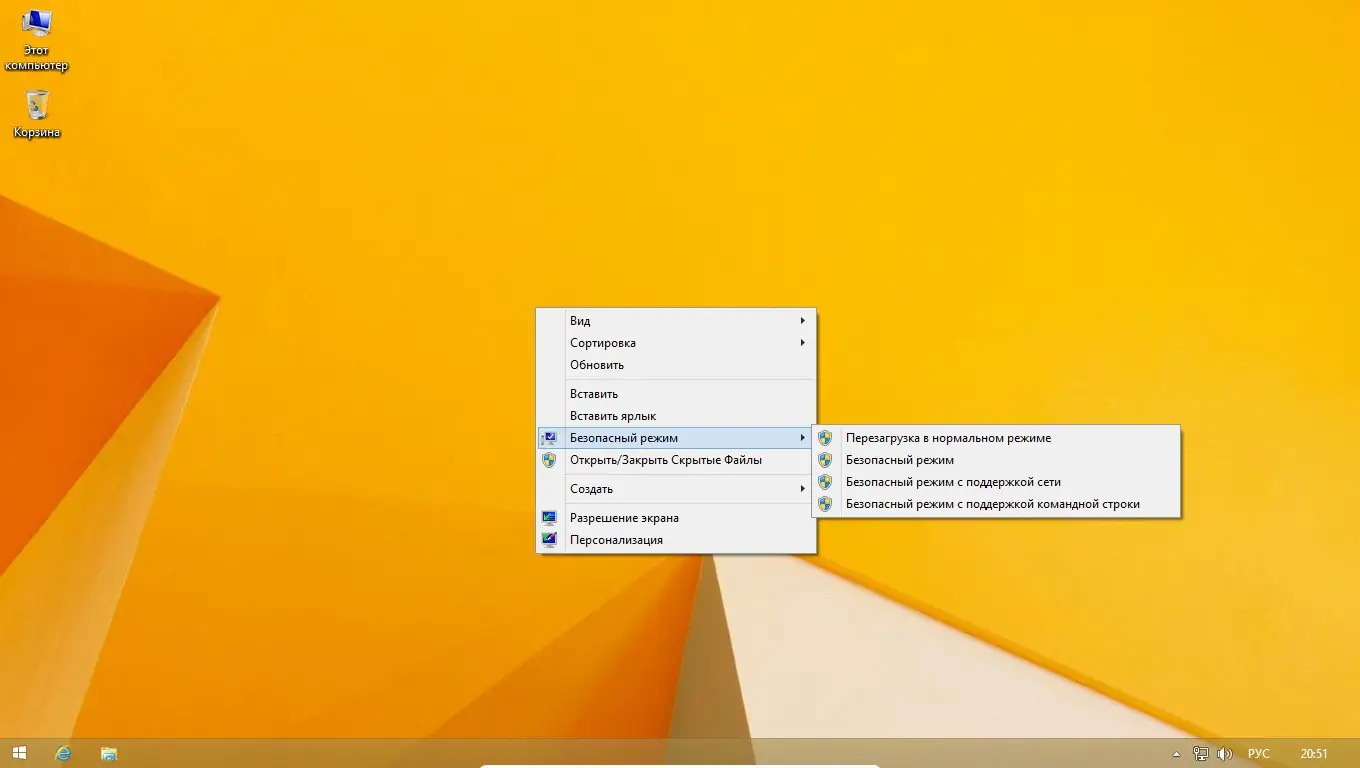Open Разрешение экрана from context menu
The width and height of the screenshot is (1360, 768).
tap(676, 518)
